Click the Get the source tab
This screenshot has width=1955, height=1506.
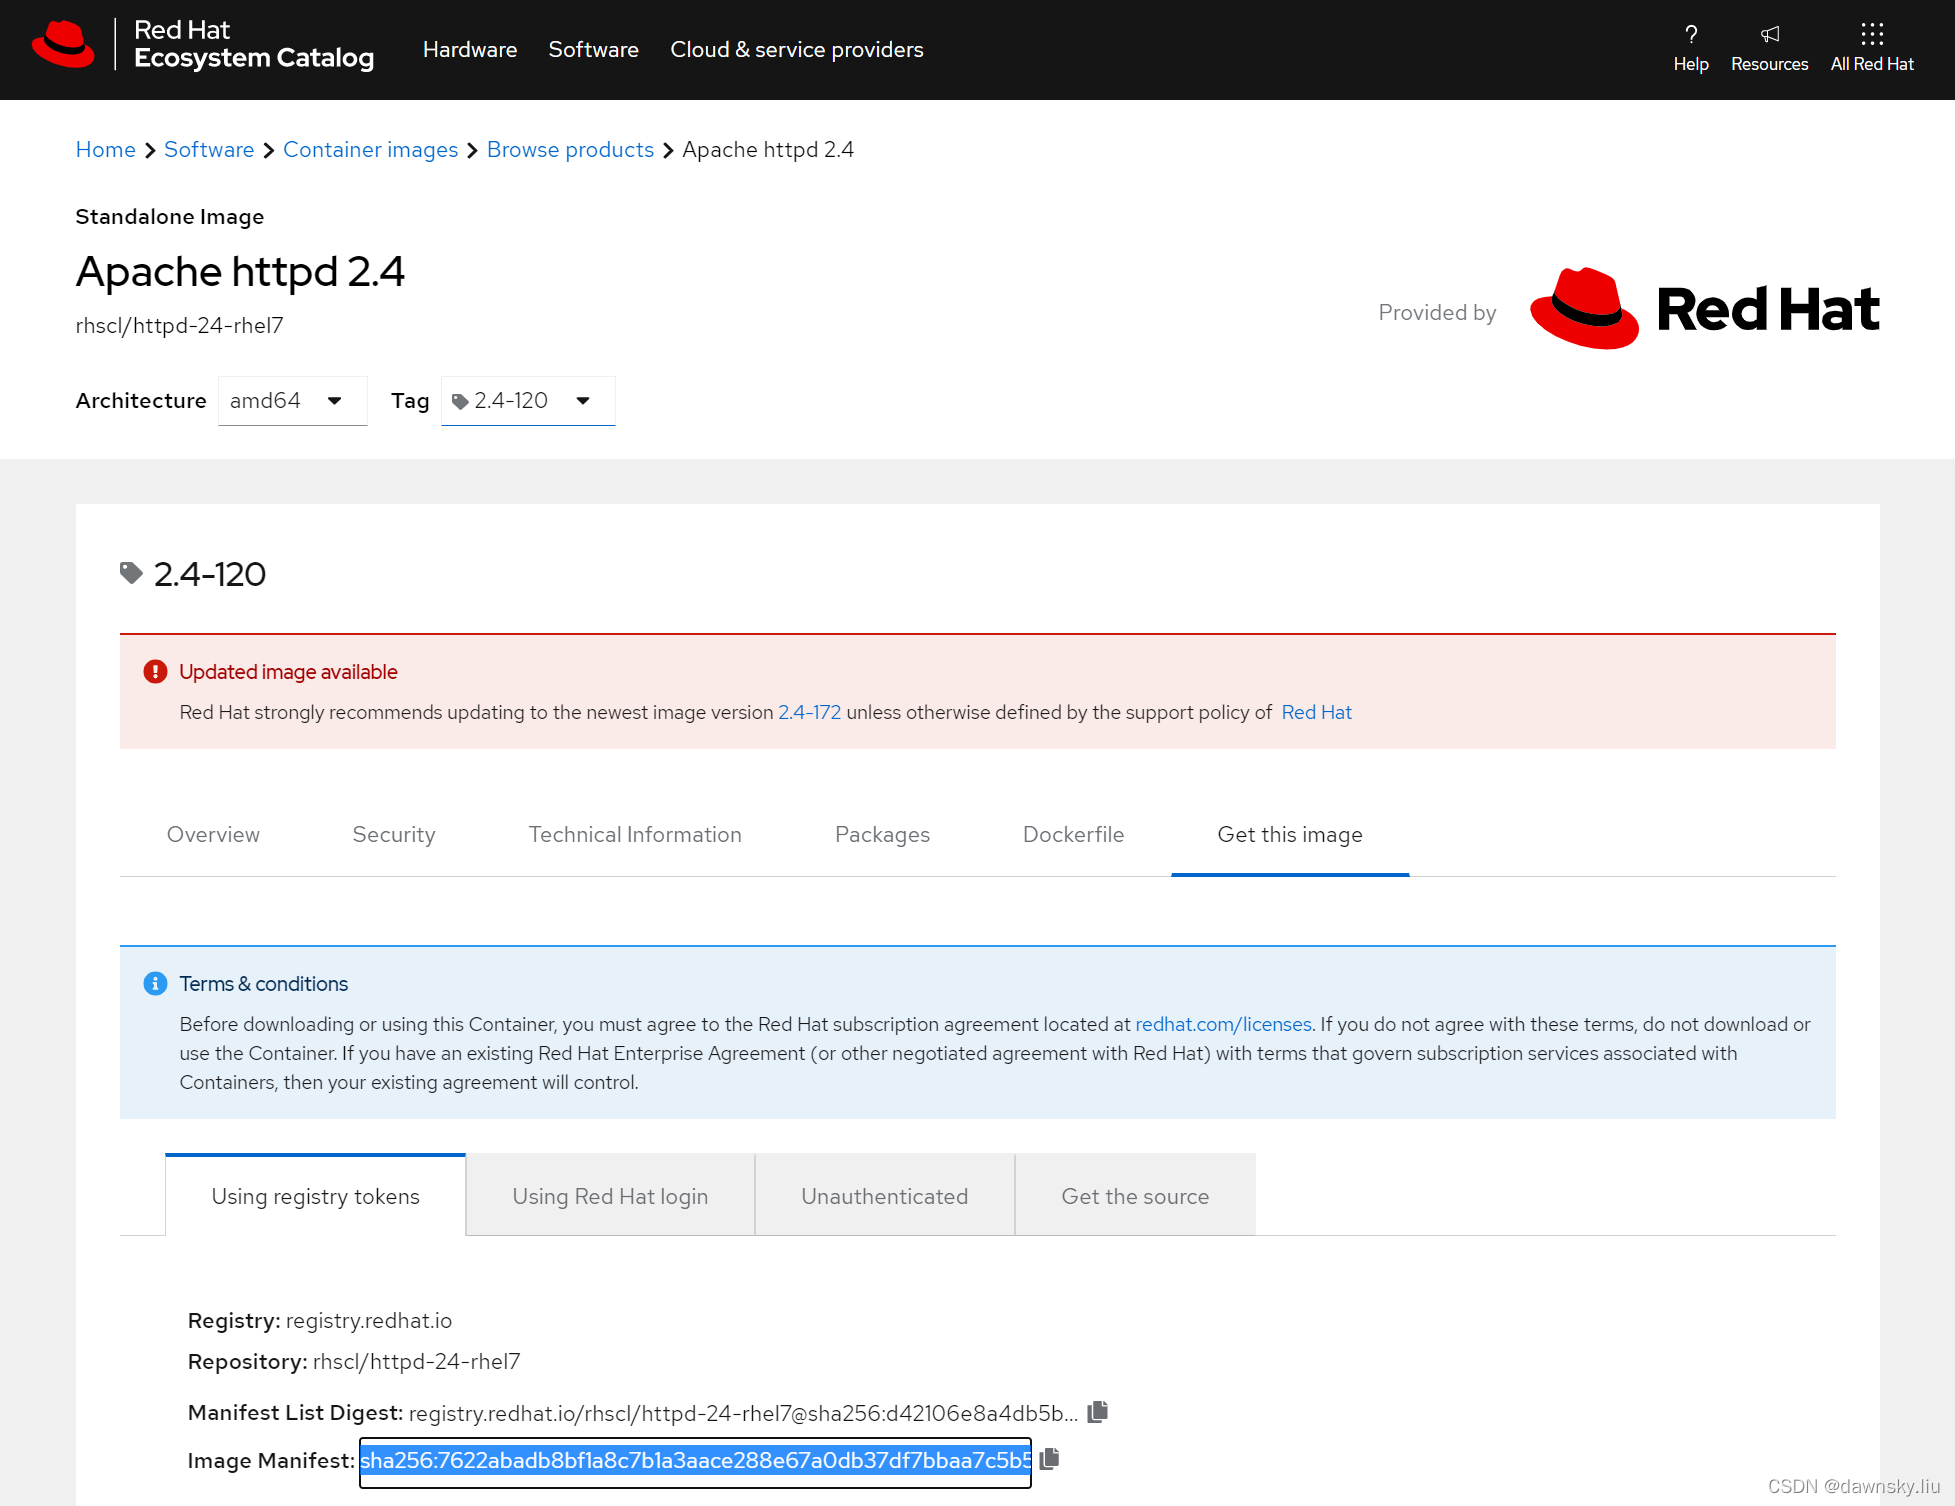(x=1134, y=1196)
